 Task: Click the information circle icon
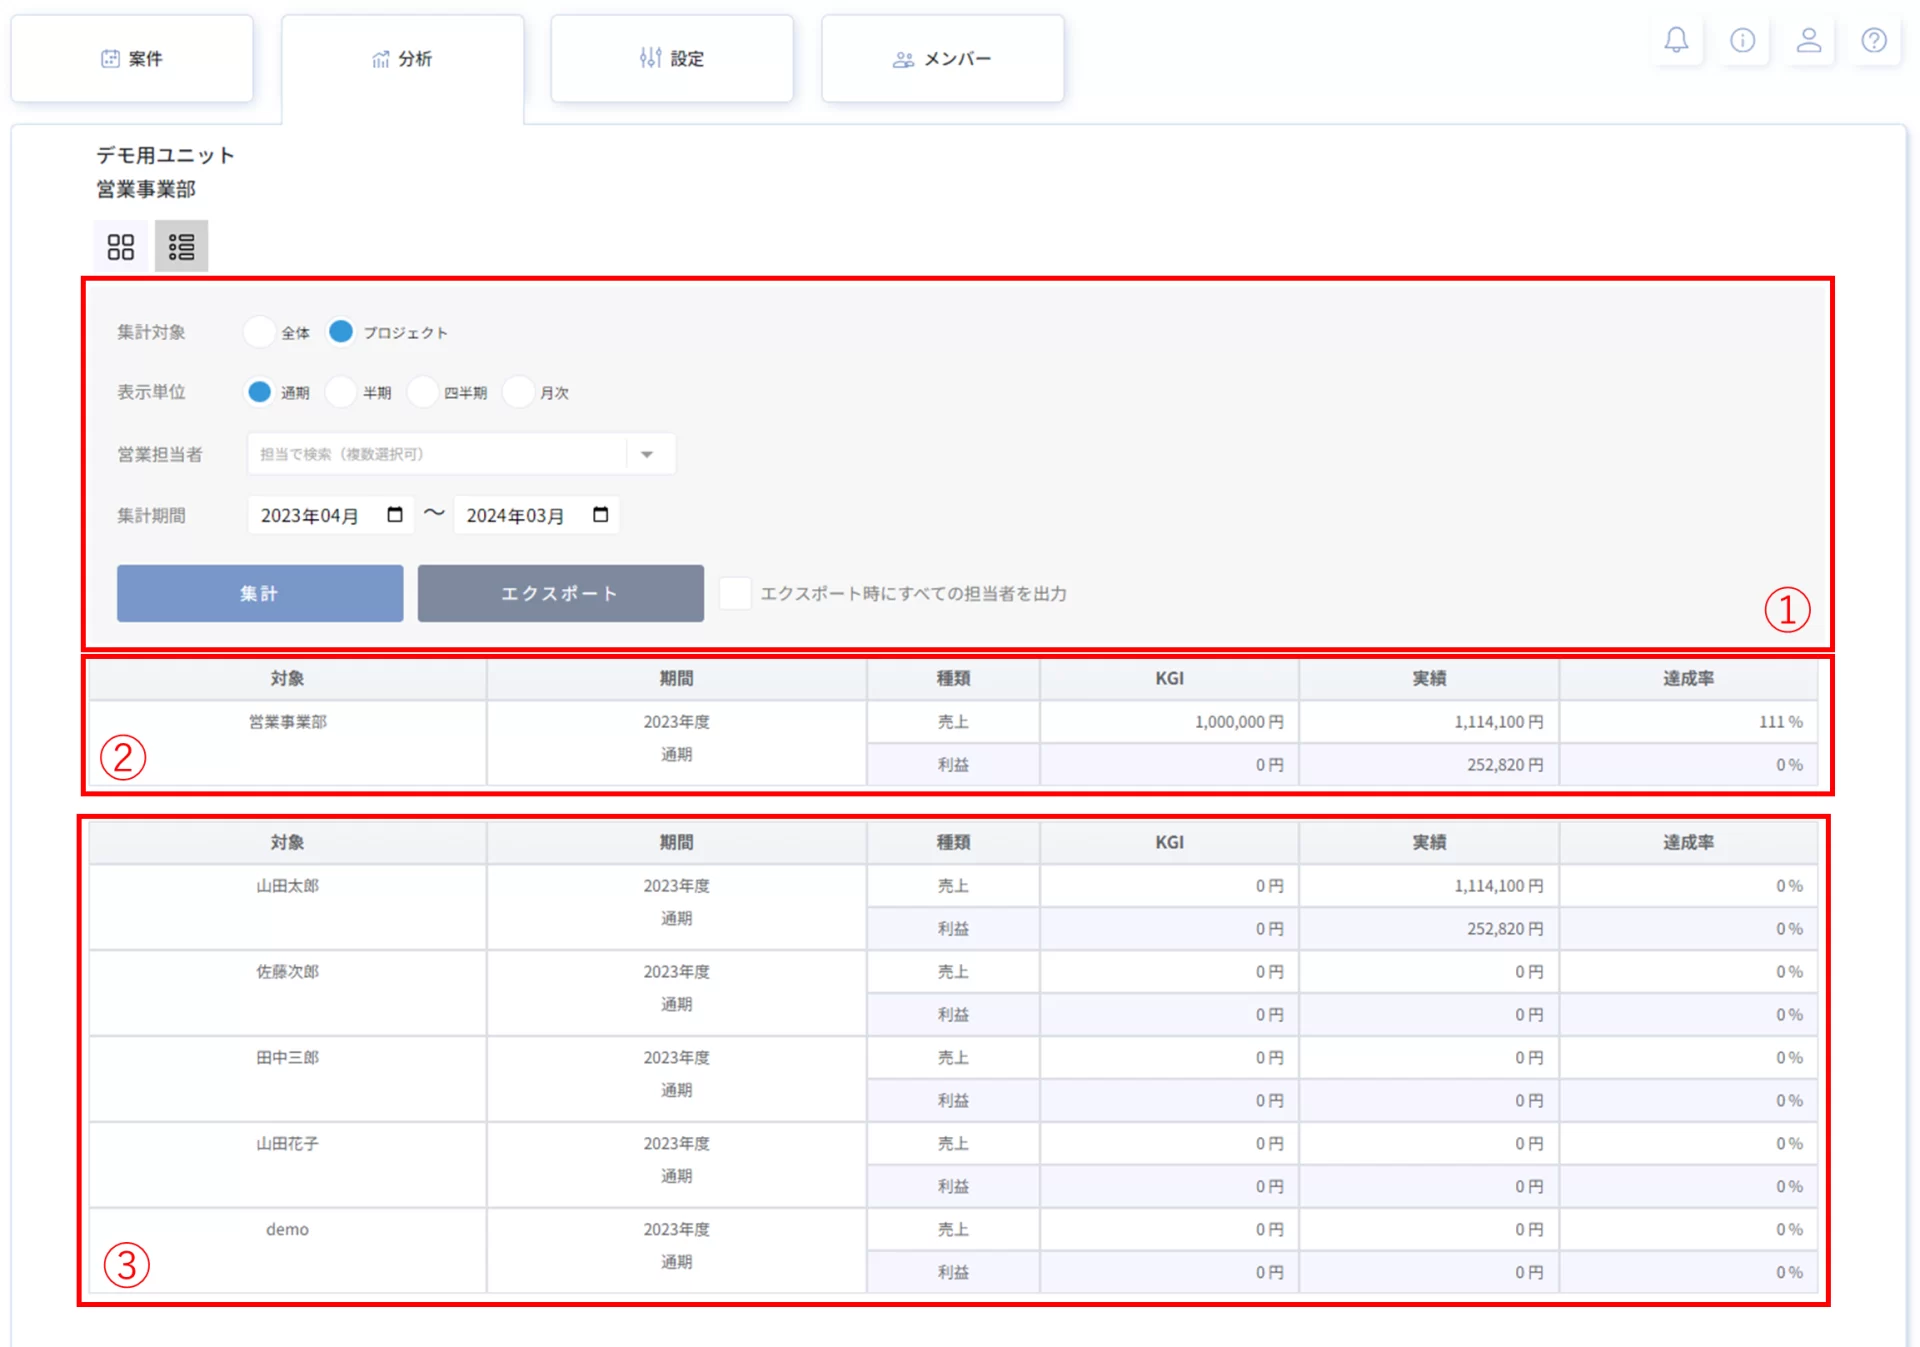[x=1742, y=41]
